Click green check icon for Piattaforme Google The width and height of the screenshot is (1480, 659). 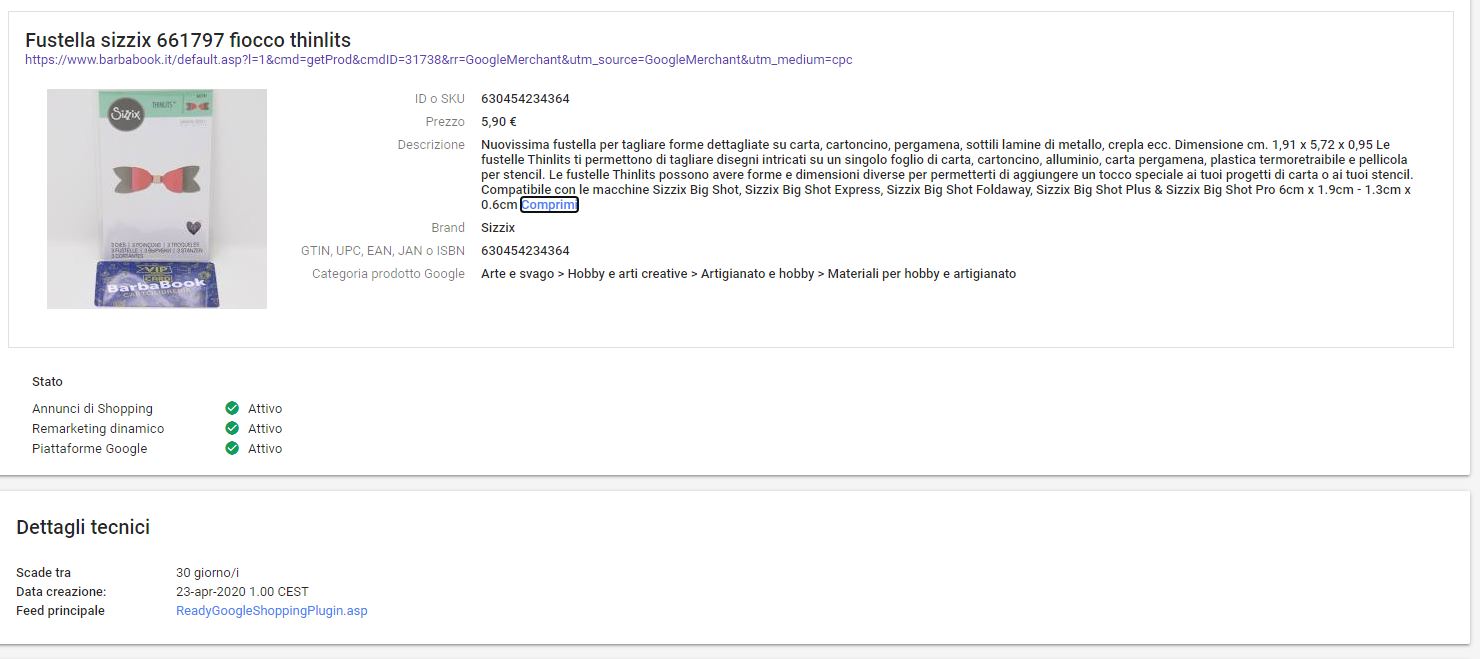tap(232, 448)
